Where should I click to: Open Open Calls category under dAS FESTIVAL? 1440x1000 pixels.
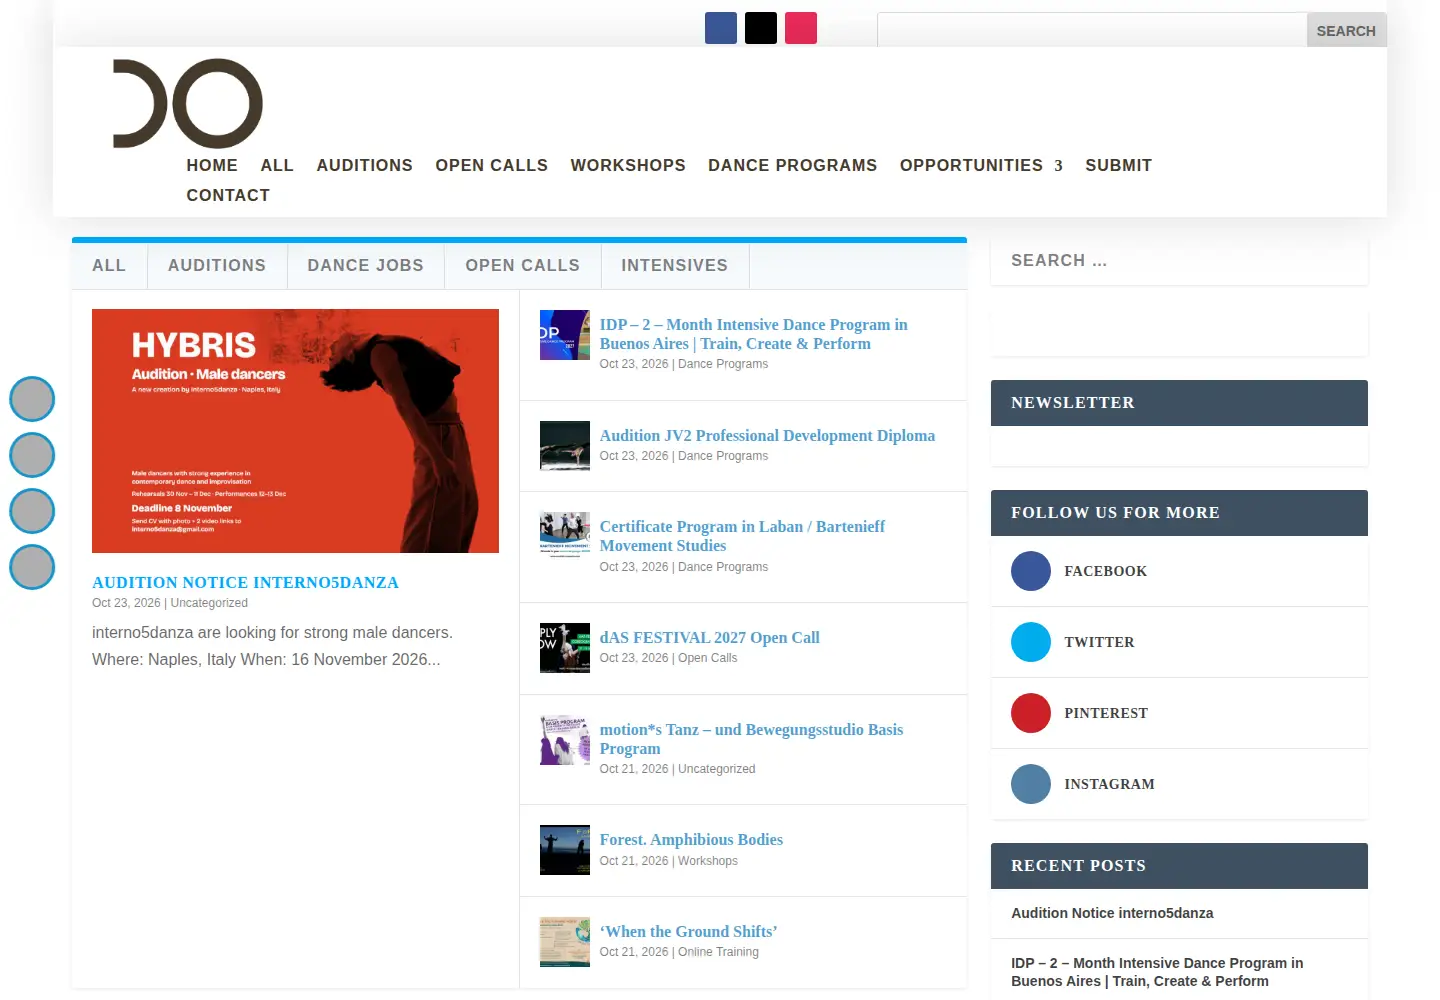(708, 658)
